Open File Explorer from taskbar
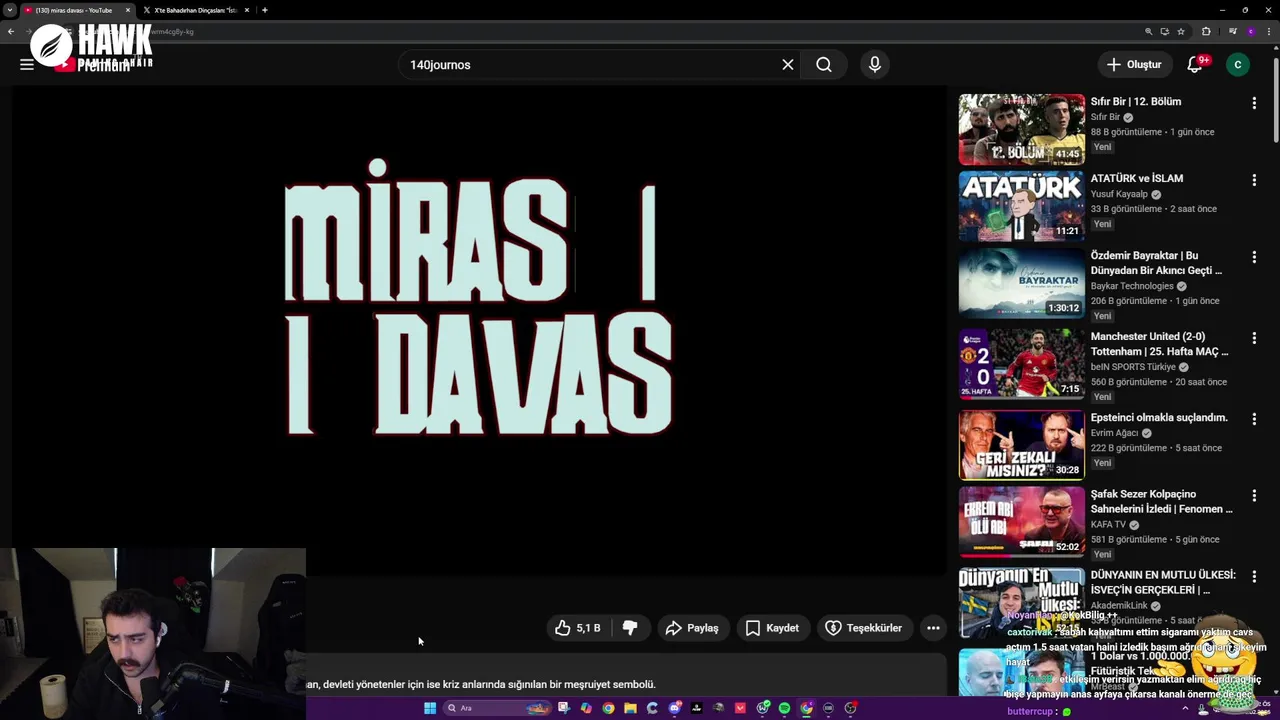 click(631, 708)
